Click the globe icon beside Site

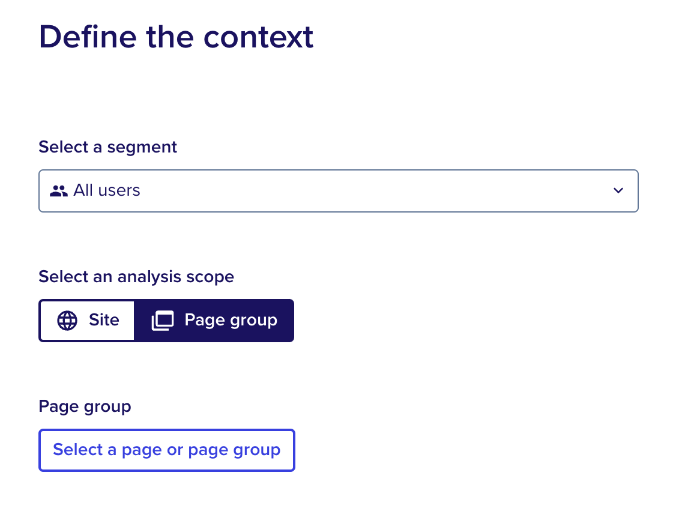pos(67,320)
